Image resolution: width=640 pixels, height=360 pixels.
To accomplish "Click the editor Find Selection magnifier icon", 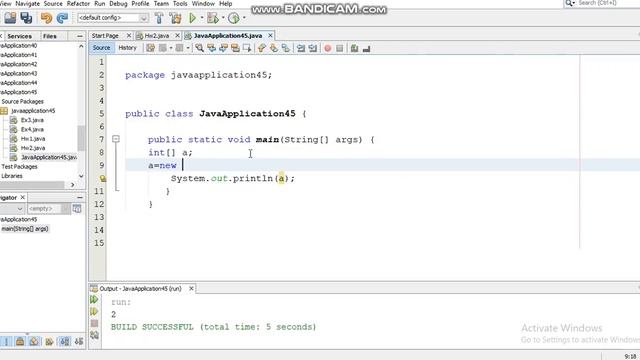I will click(199, 48).
